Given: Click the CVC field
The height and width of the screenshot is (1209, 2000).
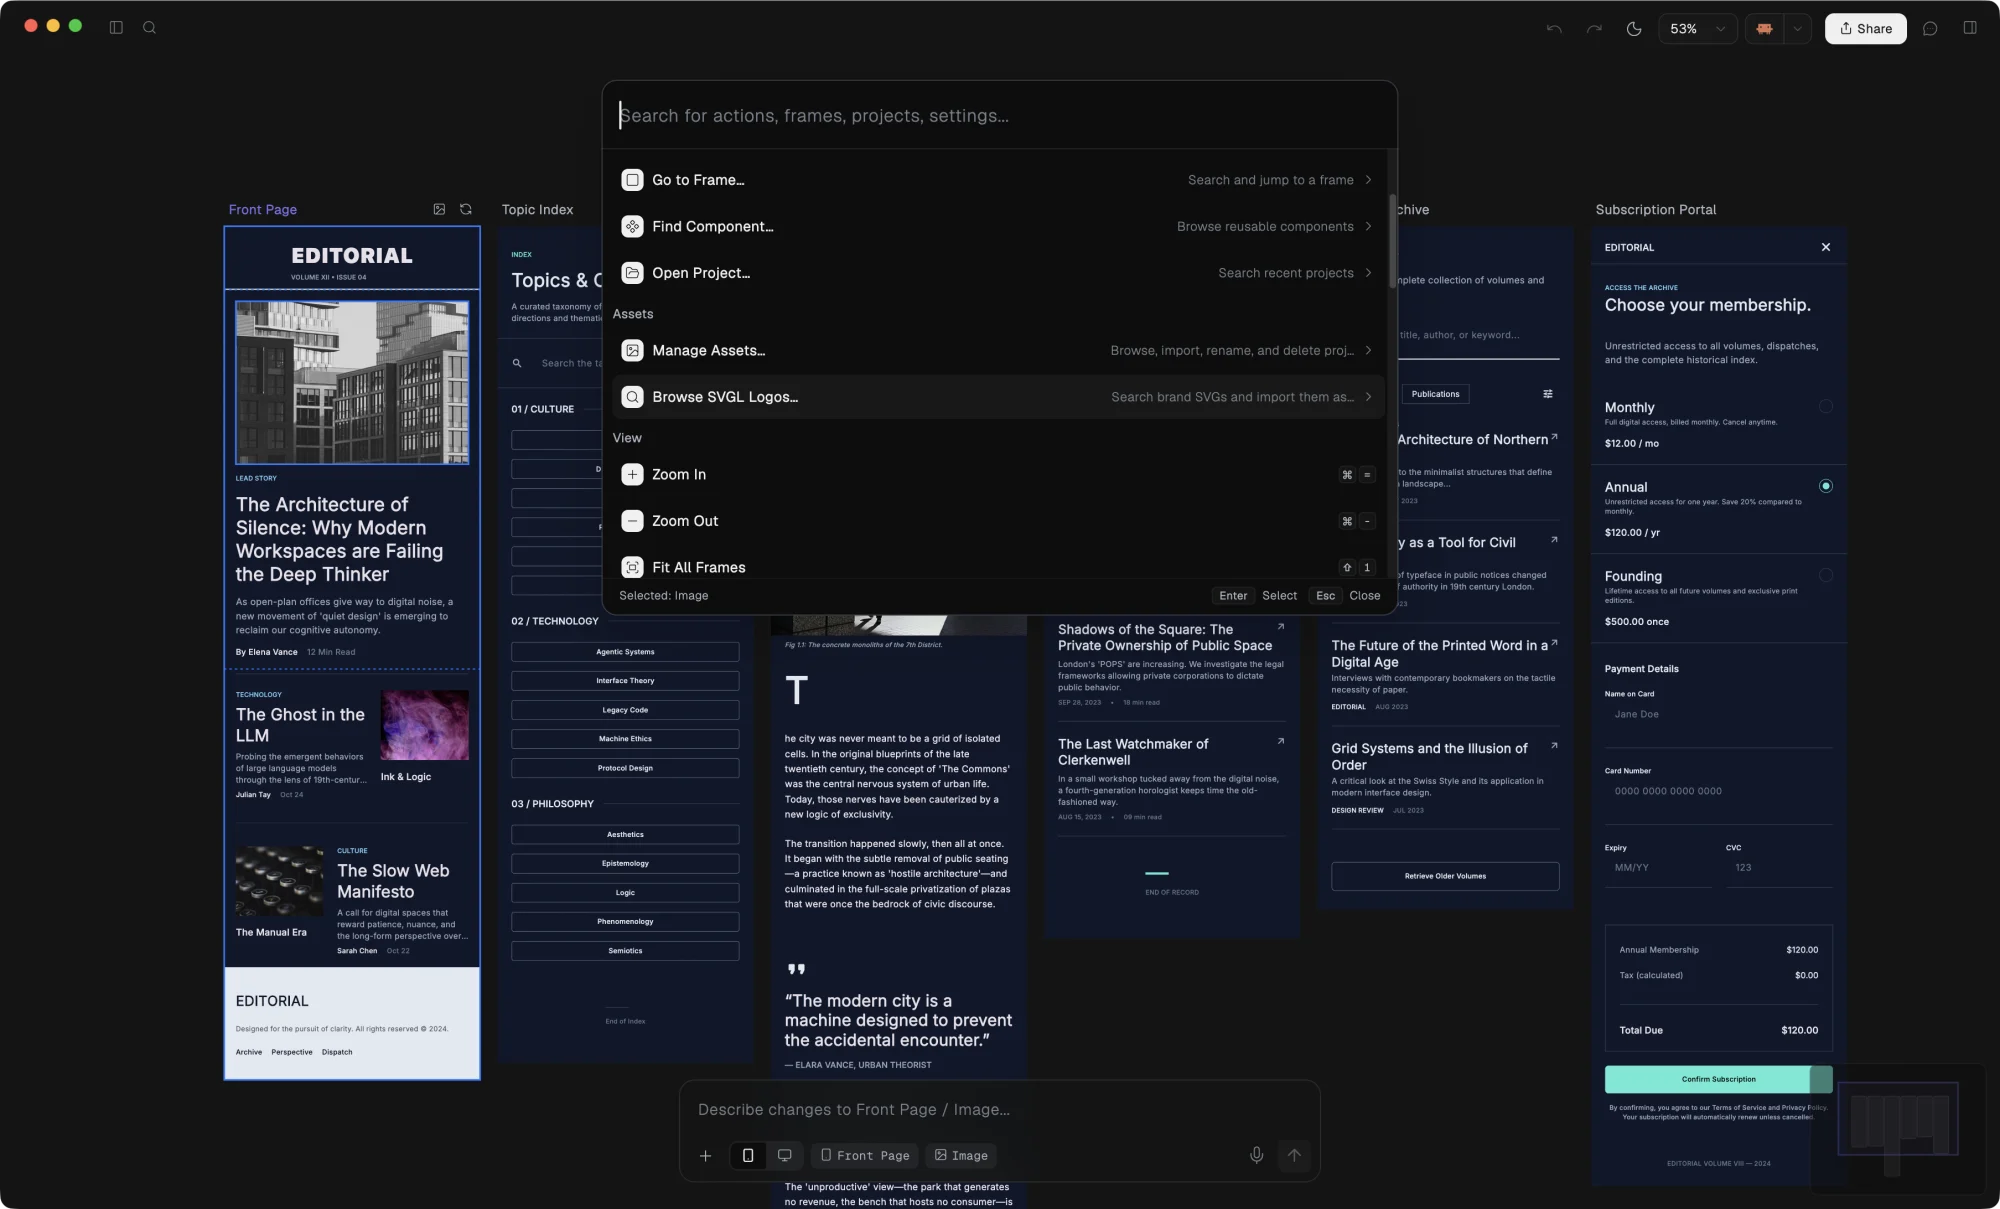Looking at the screenshot, I should [x=1779, y=868].
